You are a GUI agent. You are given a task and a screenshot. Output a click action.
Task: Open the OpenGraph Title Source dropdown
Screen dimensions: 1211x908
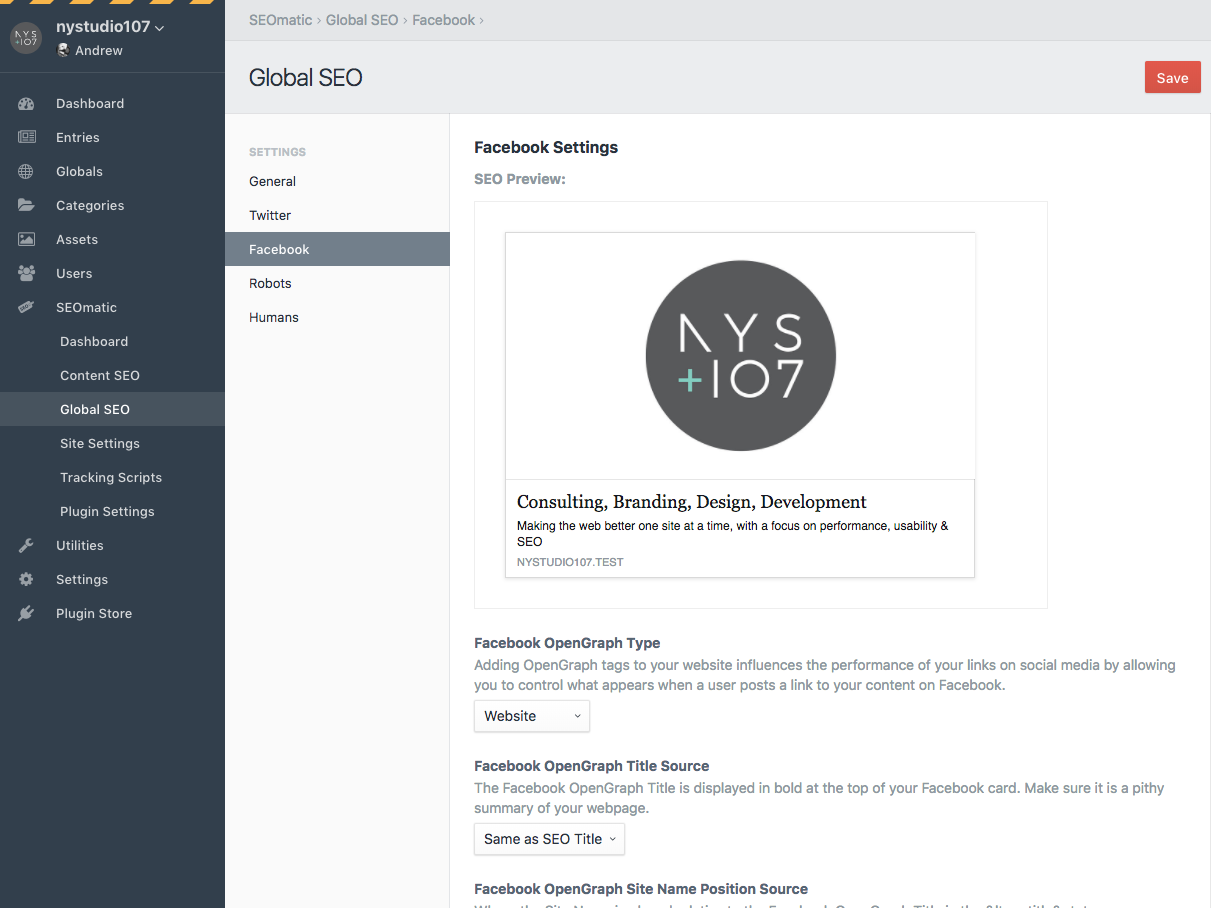(549, 839)
